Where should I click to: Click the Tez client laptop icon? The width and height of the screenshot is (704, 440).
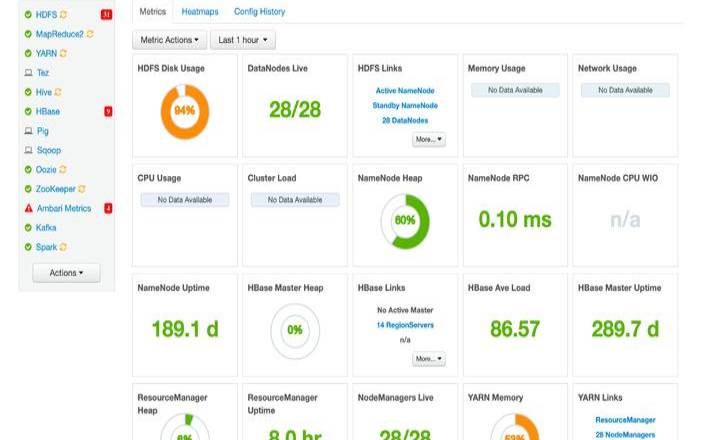tap(28, 73)
